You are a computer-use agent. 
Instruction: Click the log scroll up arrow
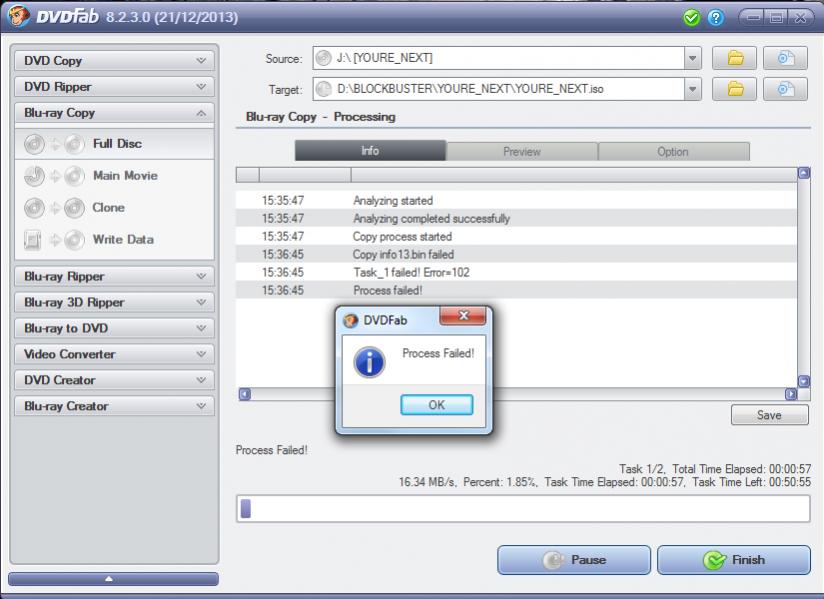pos(804,173)
